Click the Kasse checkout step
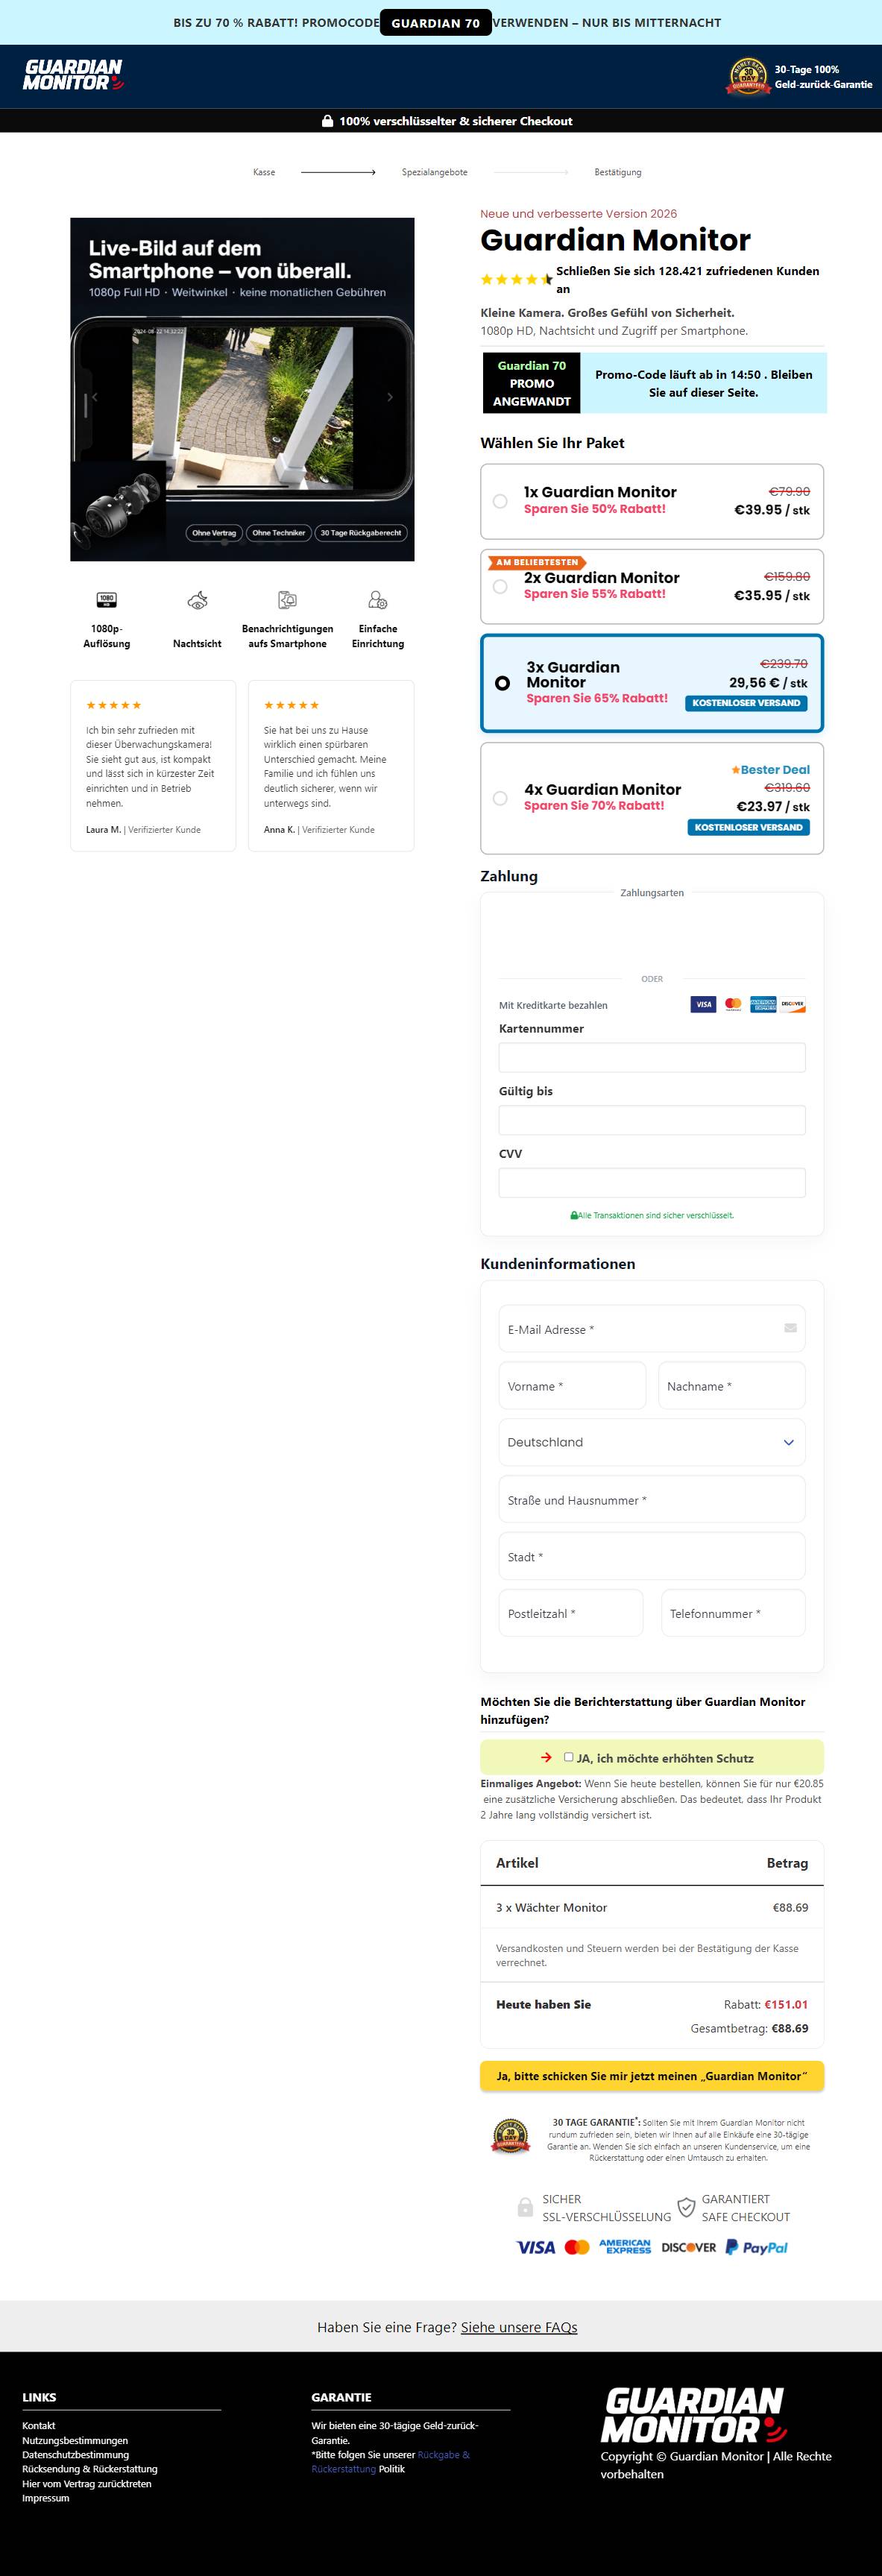 (264, 172)
